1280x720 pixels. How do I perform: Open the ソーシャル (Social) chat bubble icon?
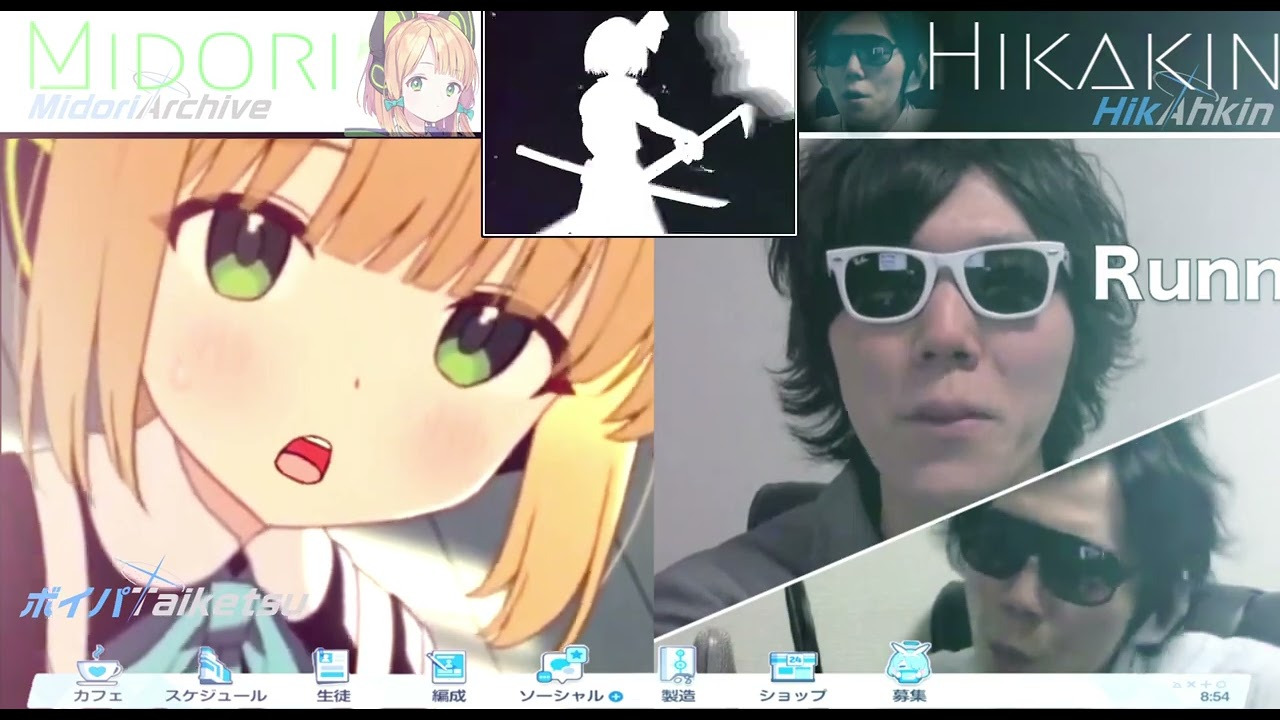(564, 665)
